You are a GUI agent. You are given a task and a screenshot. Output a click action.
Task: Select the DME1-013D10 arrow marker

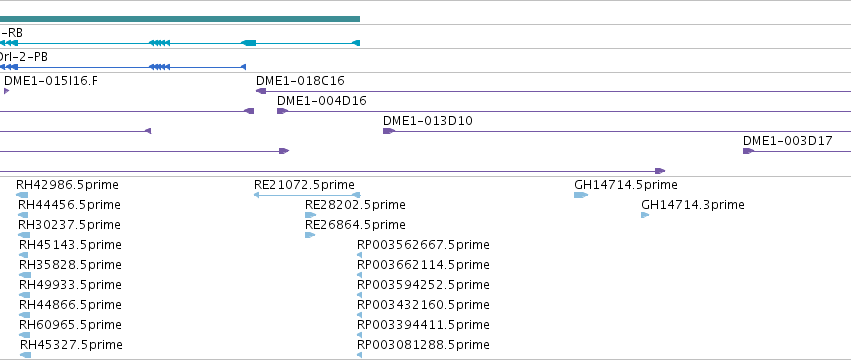point(389,131)
